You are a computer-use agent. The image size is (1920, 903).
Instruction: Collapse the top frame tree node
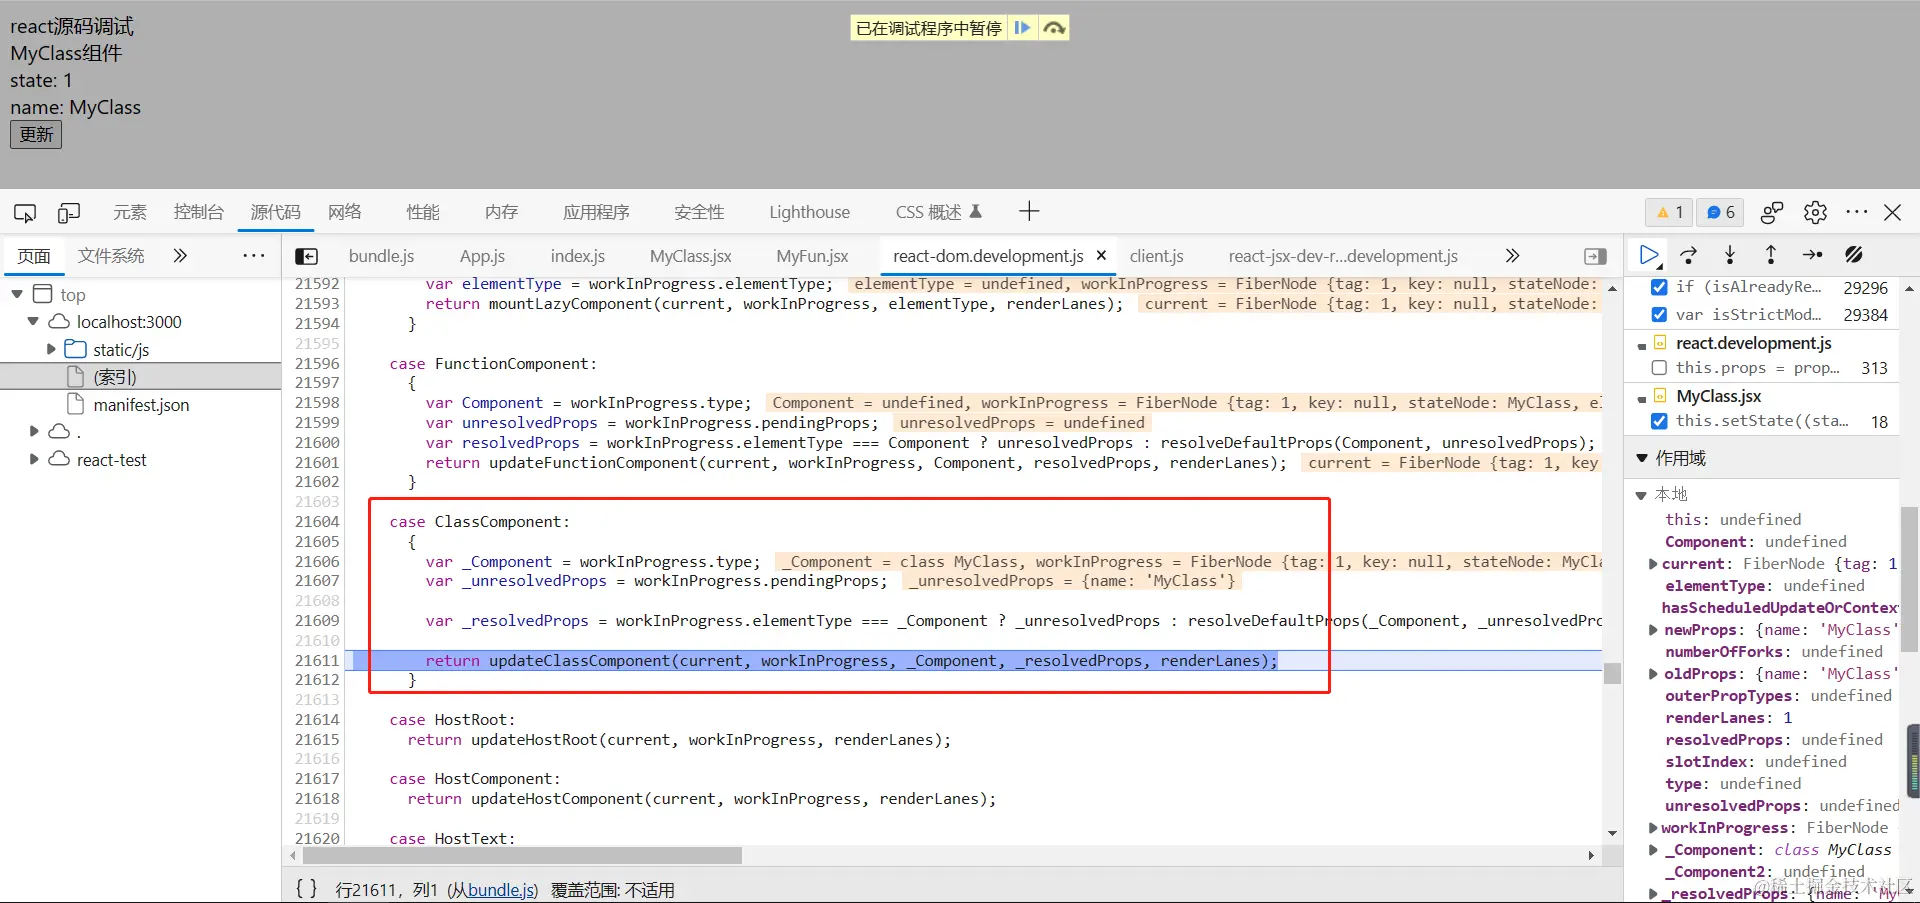coord(17,294)
